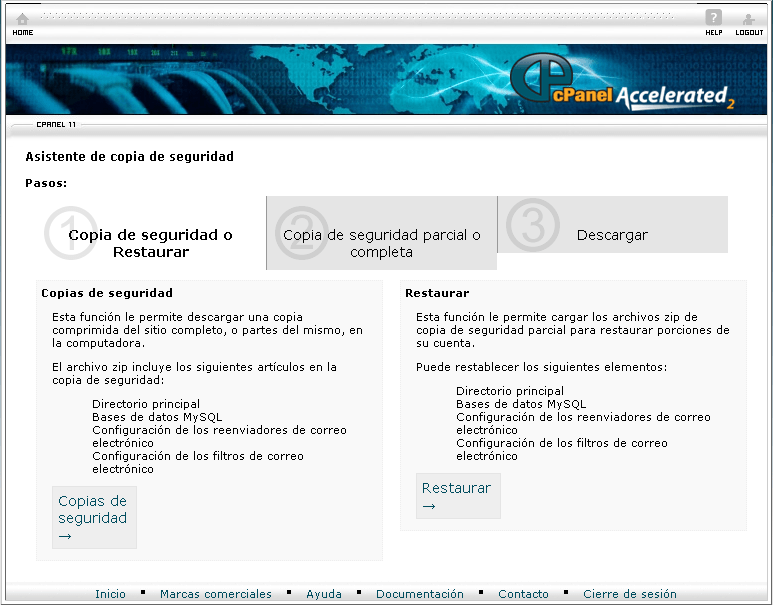Click Bases de datos MySQL in the Restaurar list

coord(521,404)
